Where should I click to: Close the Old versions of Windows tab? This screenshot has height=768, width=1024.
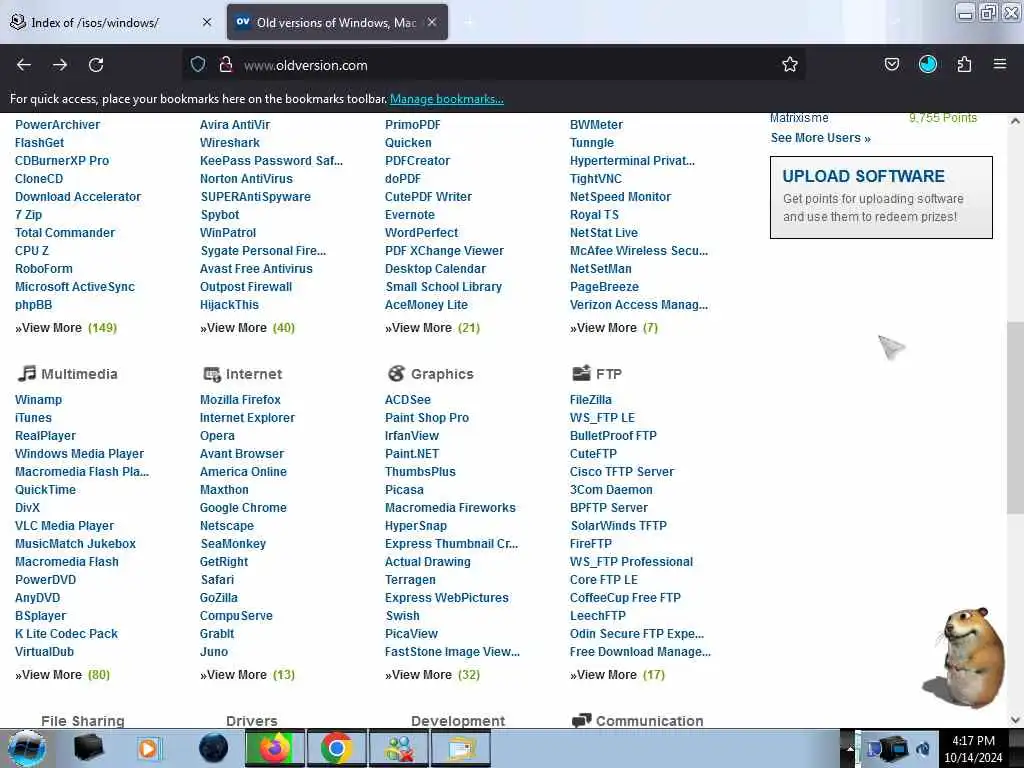432,22
